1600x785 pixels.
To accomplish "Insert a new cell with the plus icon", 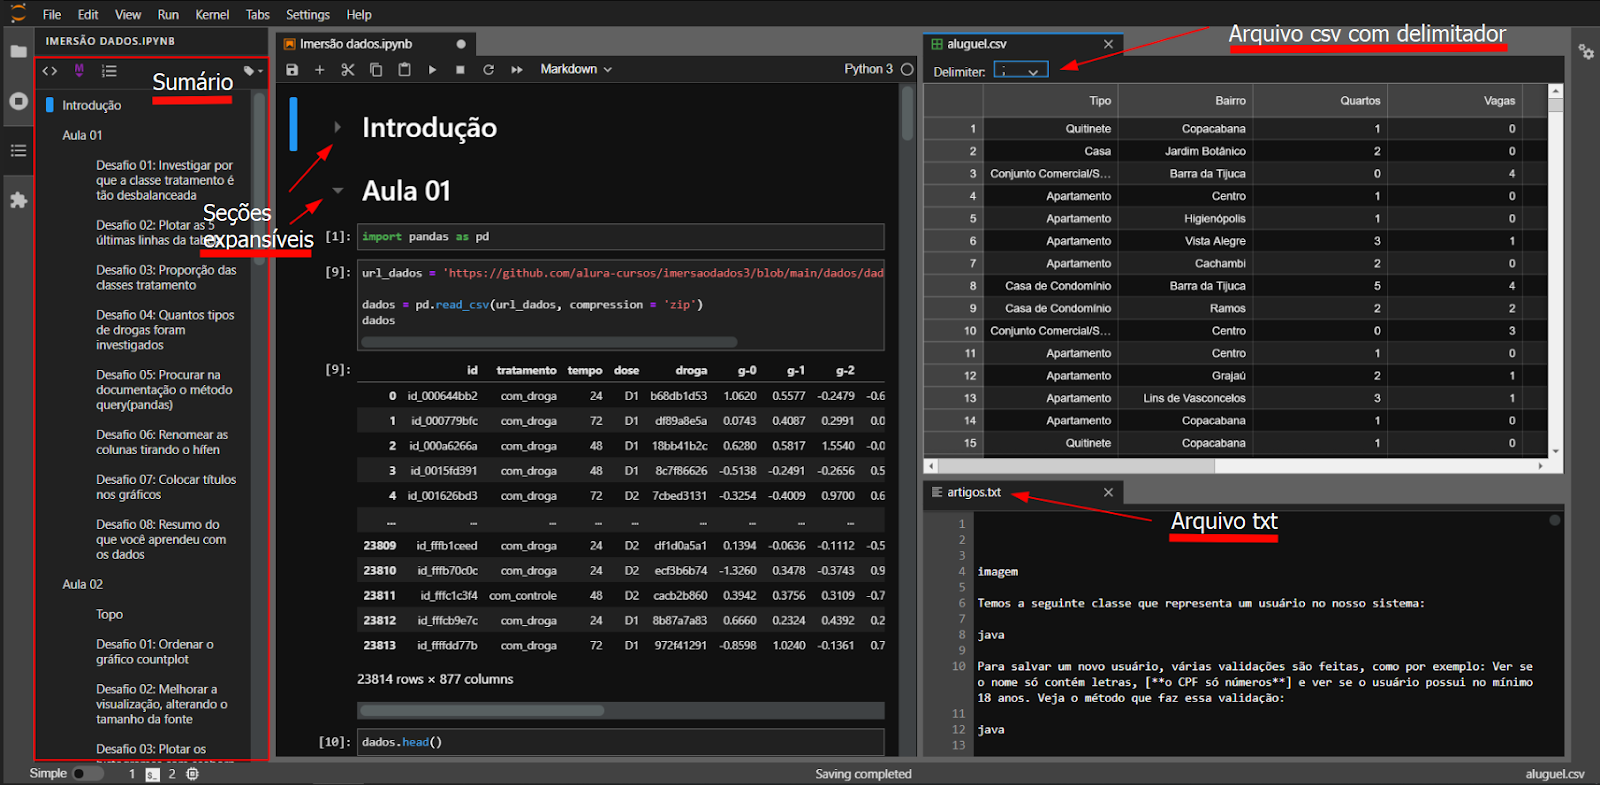I will [x=320, y=70].
